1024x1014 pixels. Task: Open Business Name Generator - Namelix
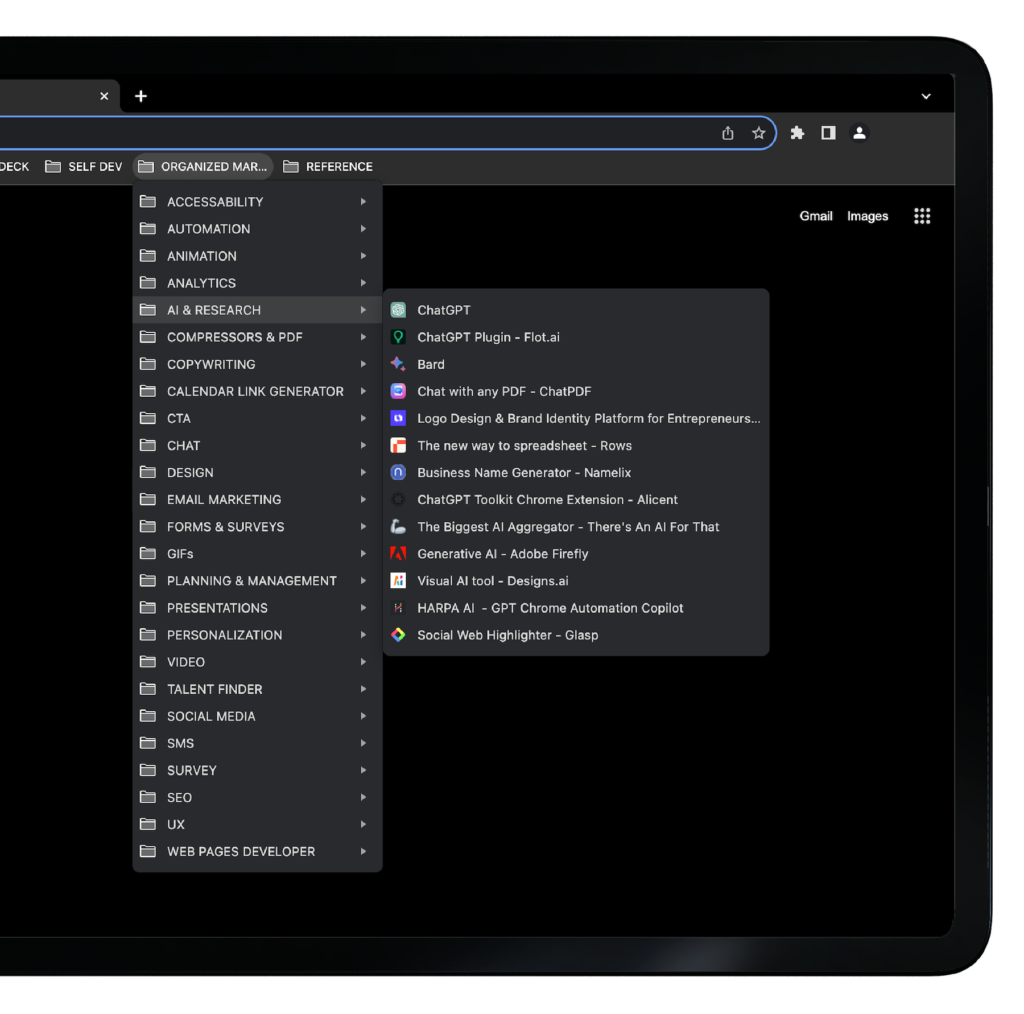(575, 473)
